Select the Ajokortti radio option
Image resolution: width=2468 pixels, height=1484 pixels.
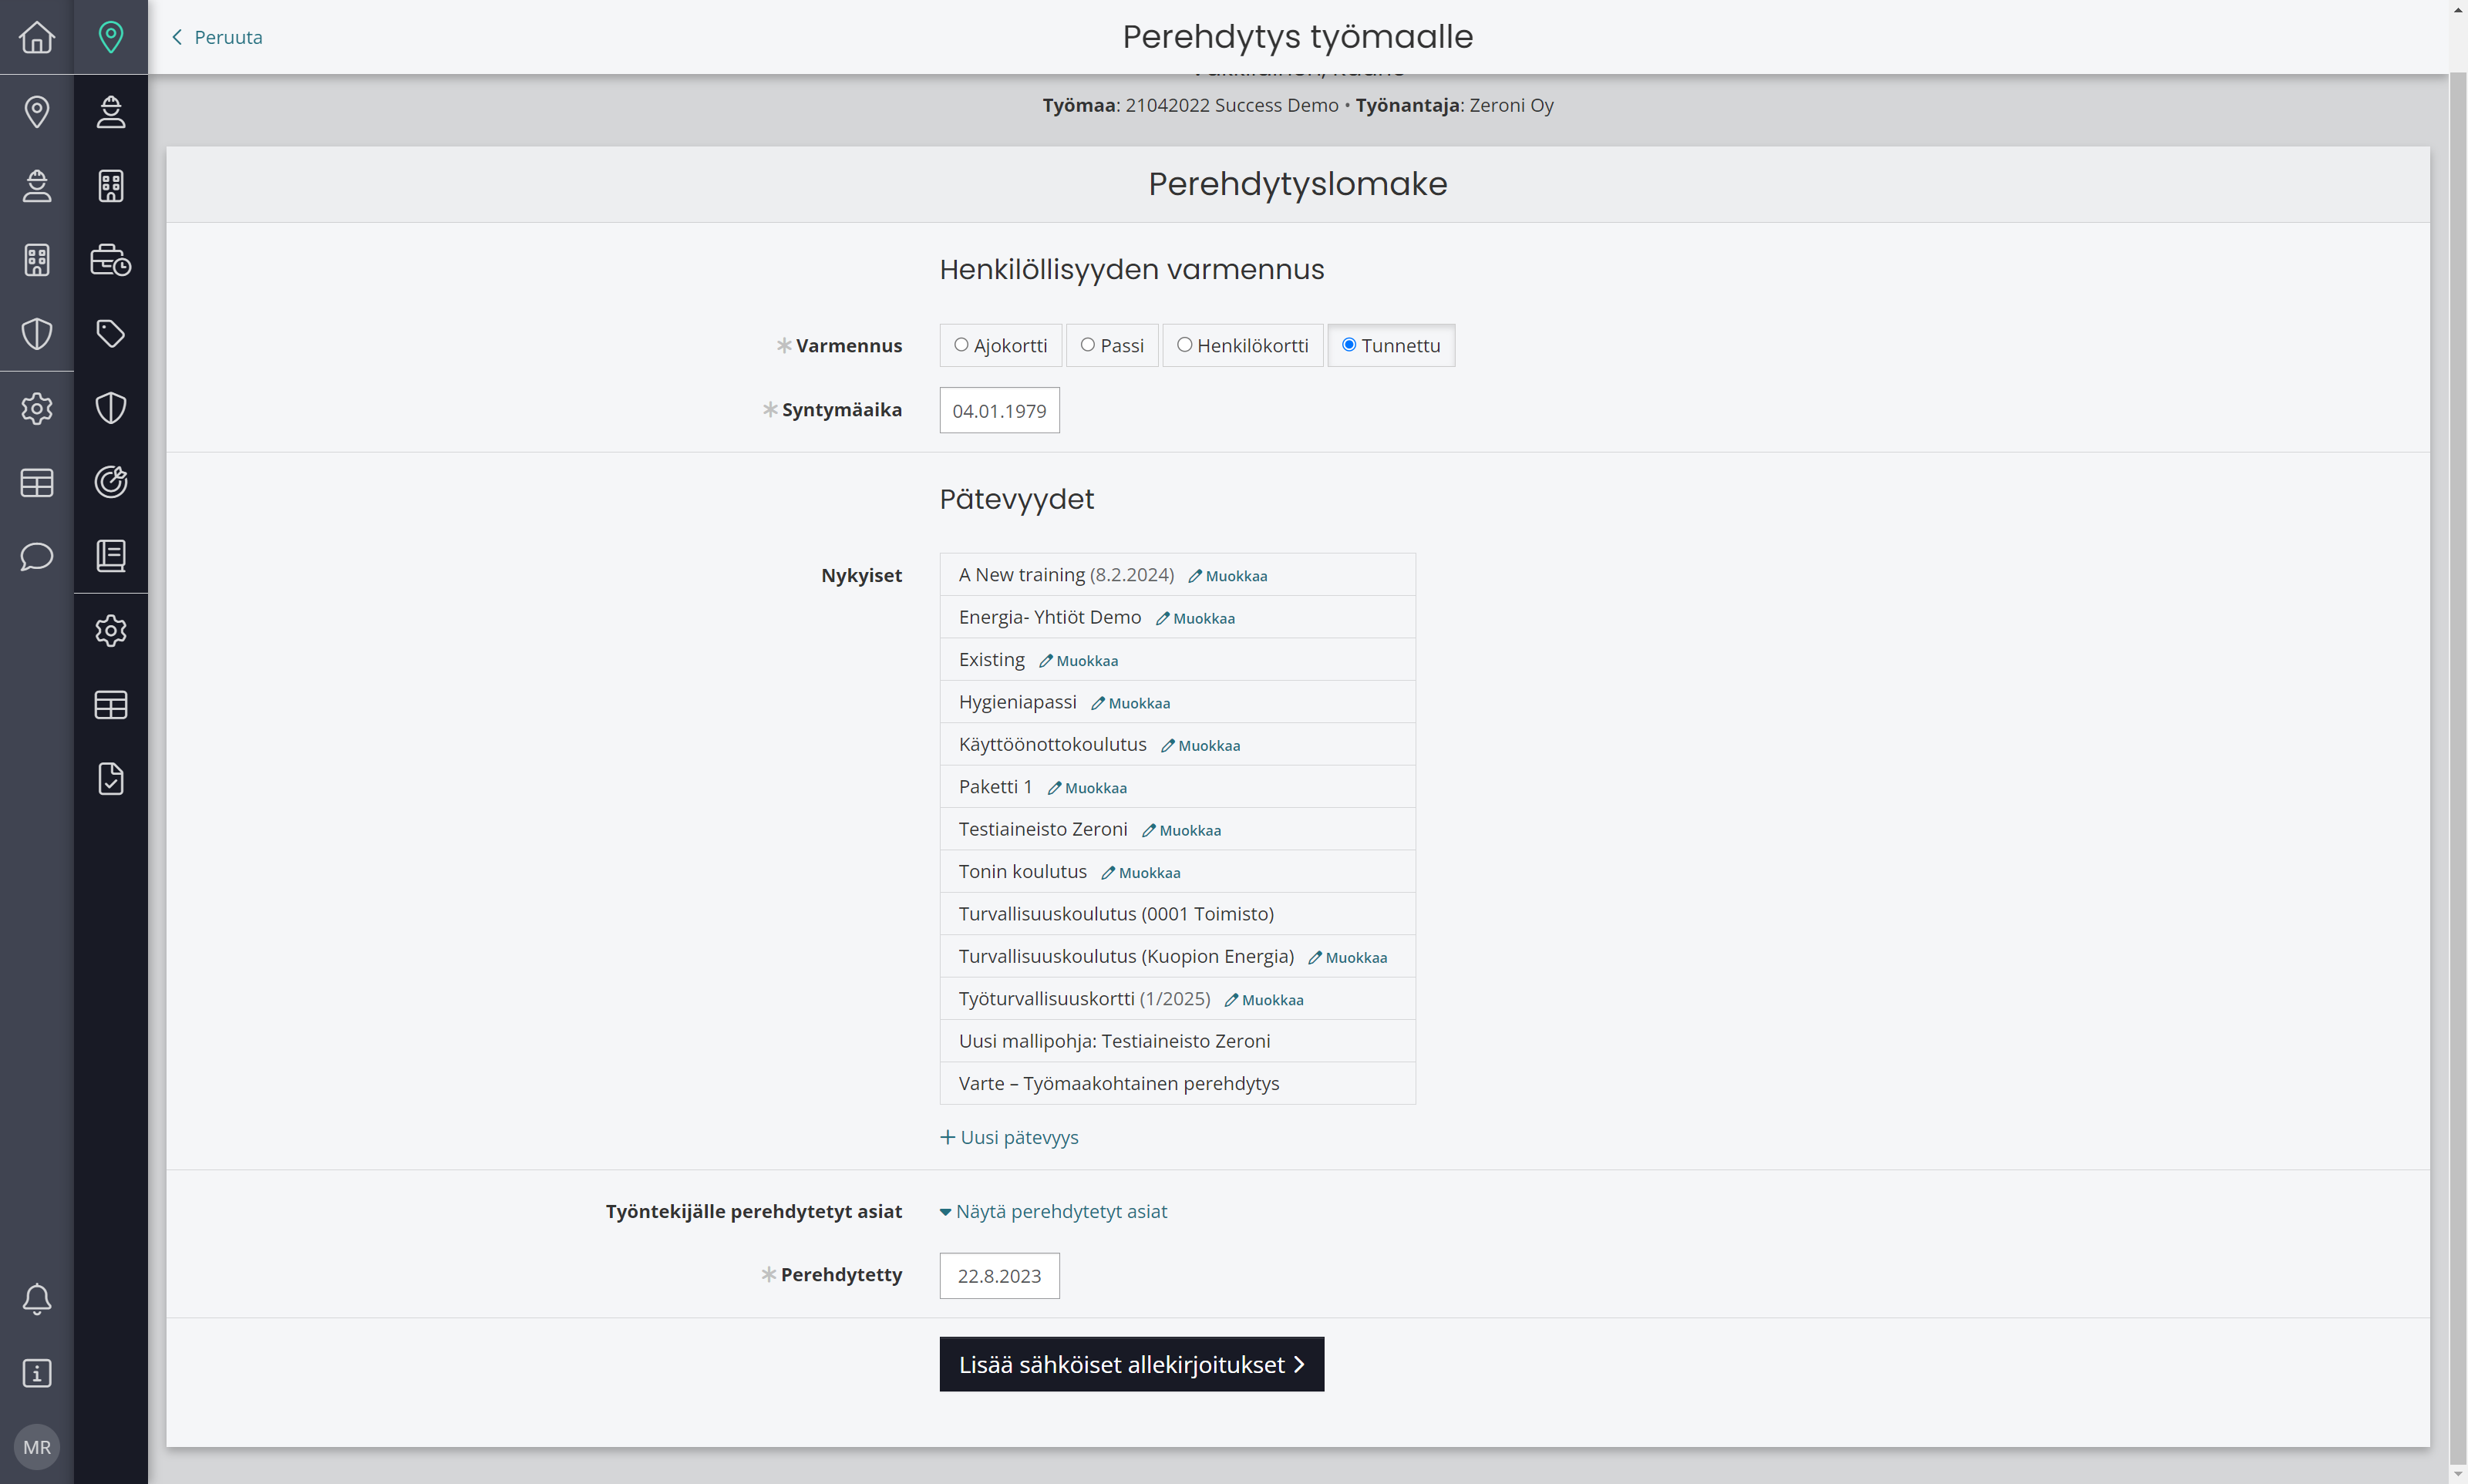(1000, 345)
